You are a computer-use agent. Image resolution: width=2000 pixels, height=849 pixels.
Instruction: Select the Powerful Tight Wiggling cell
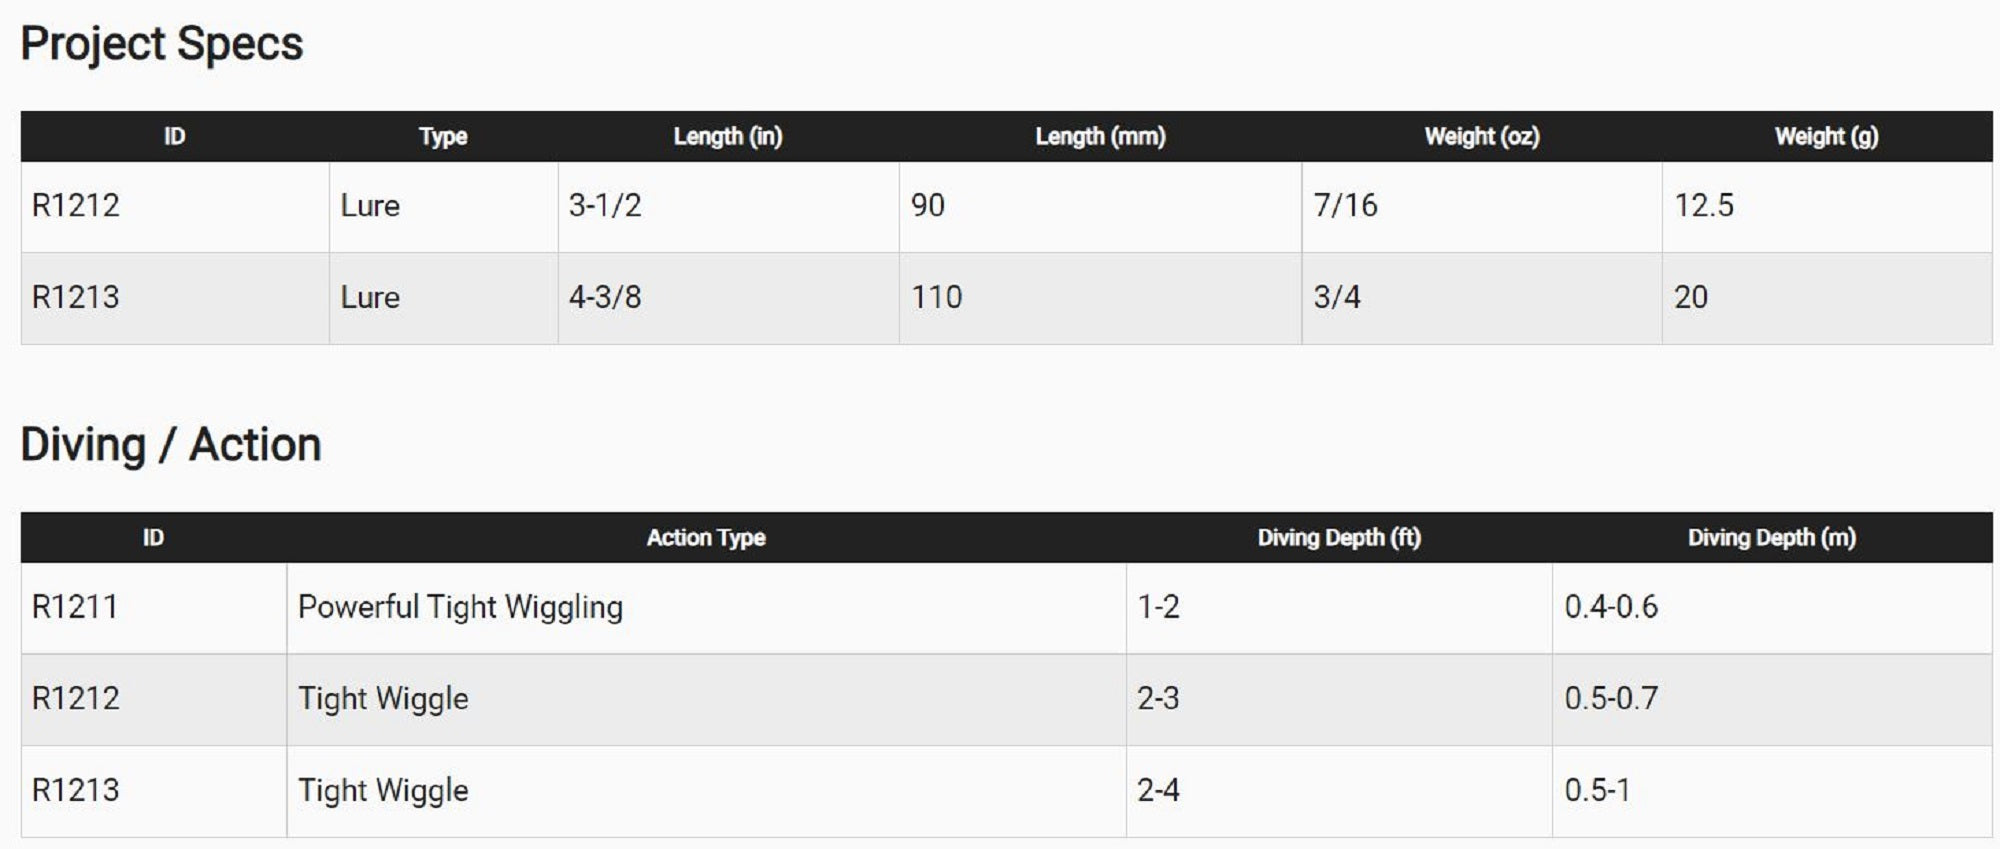coord(460,607)
